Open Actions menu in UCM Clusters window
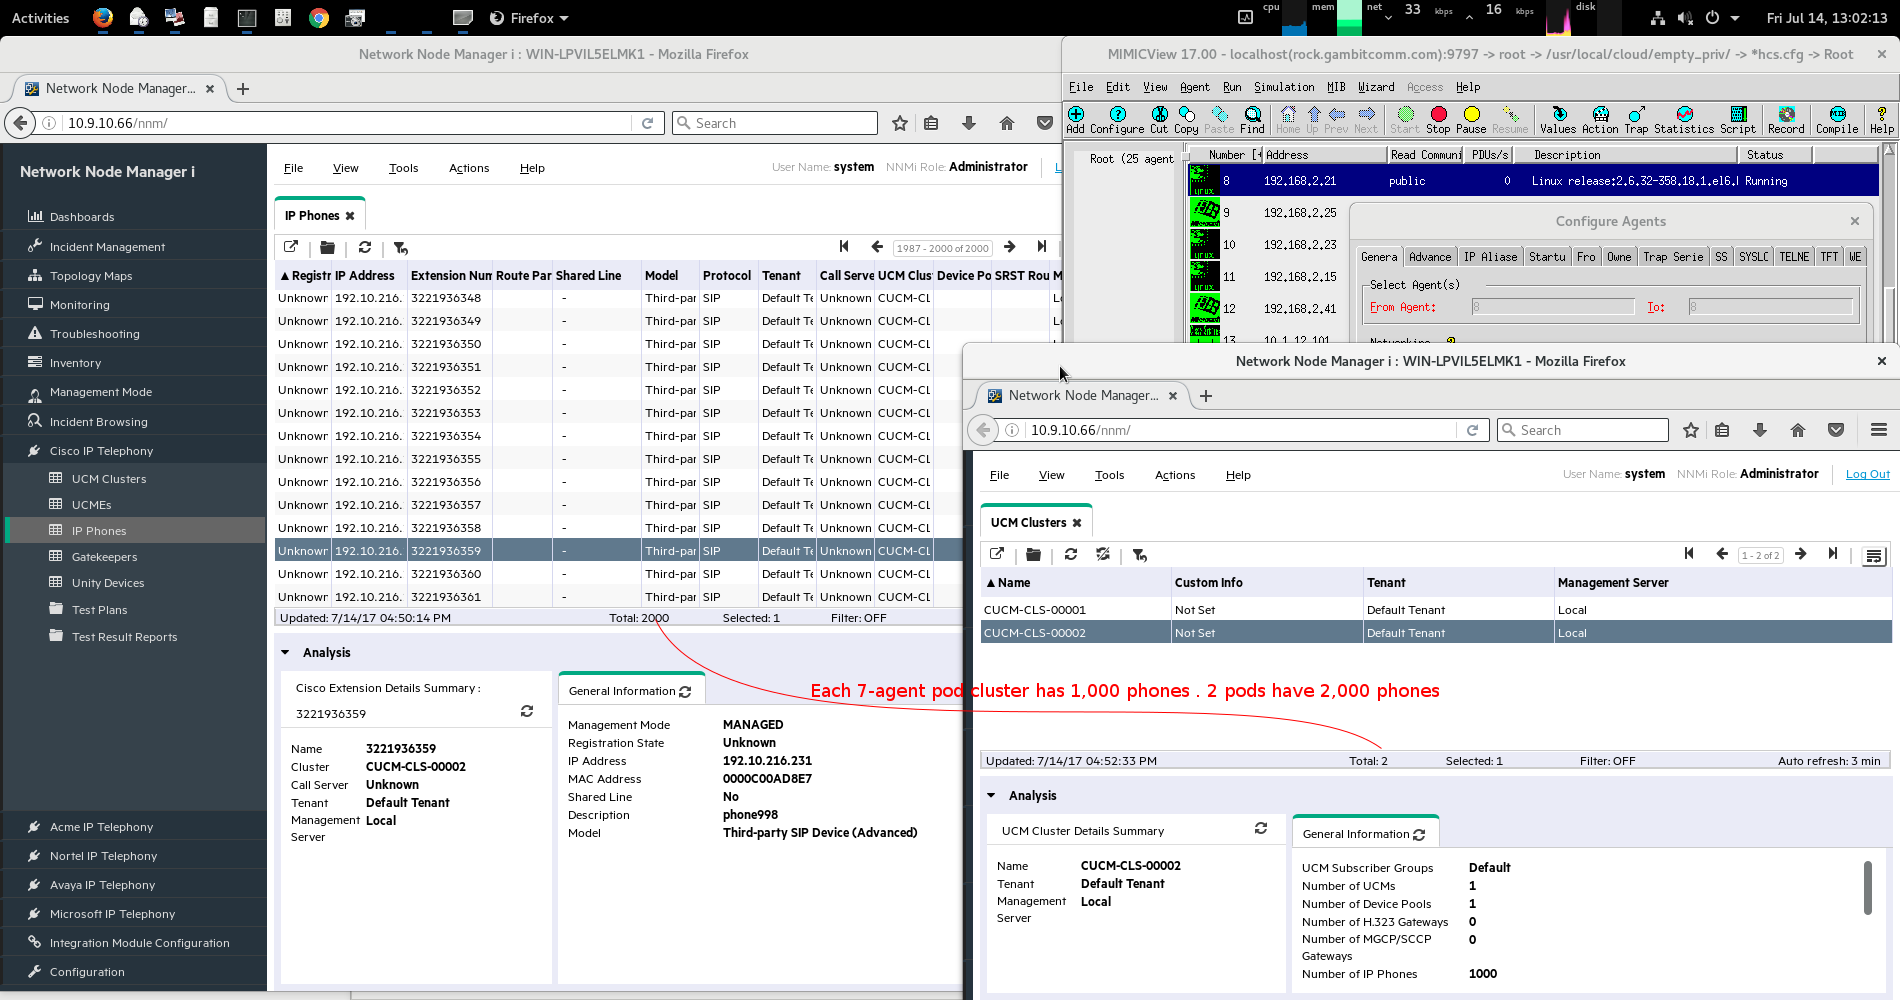Screen dimensions: 1900x1000 [x=1175, y=475]
